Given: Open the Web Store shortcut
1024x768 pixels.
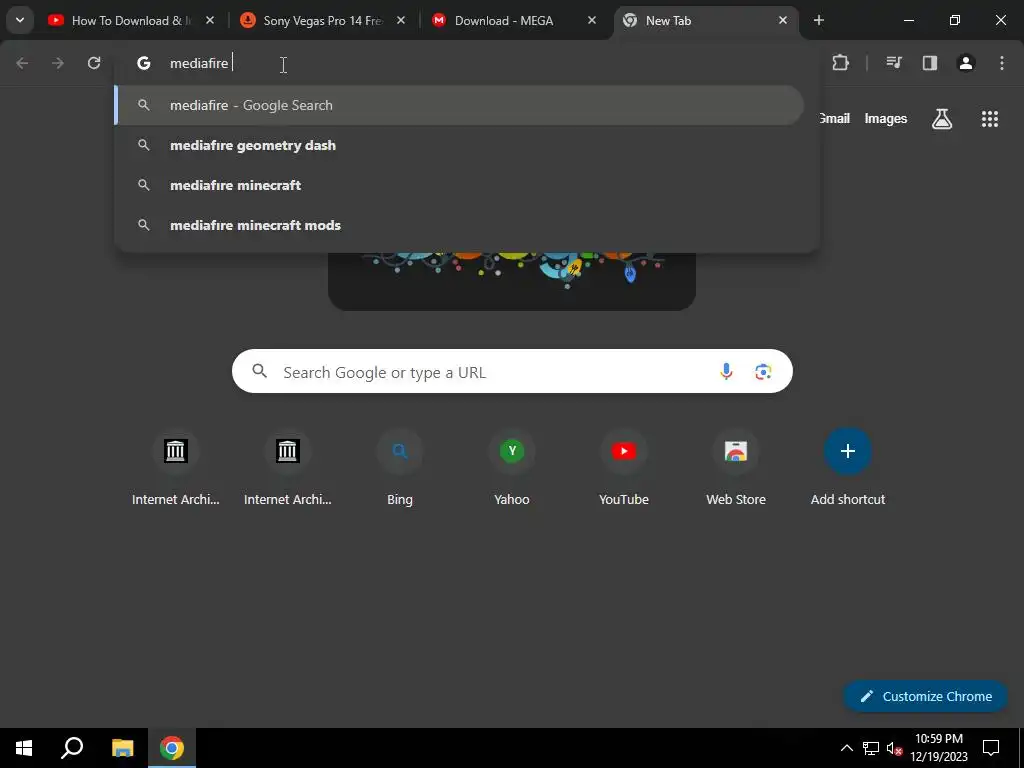Looking at the screenshot, I should tap(736, 468).
